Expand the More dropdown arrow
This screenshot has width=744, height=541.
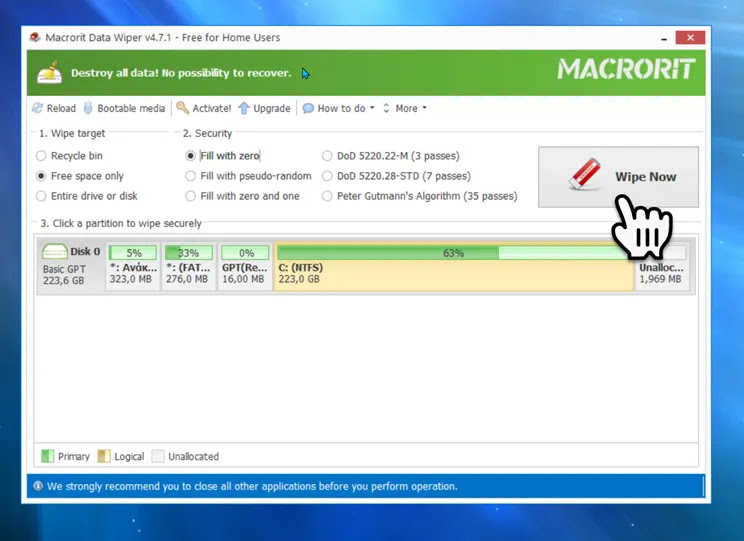tap(424, 108)
